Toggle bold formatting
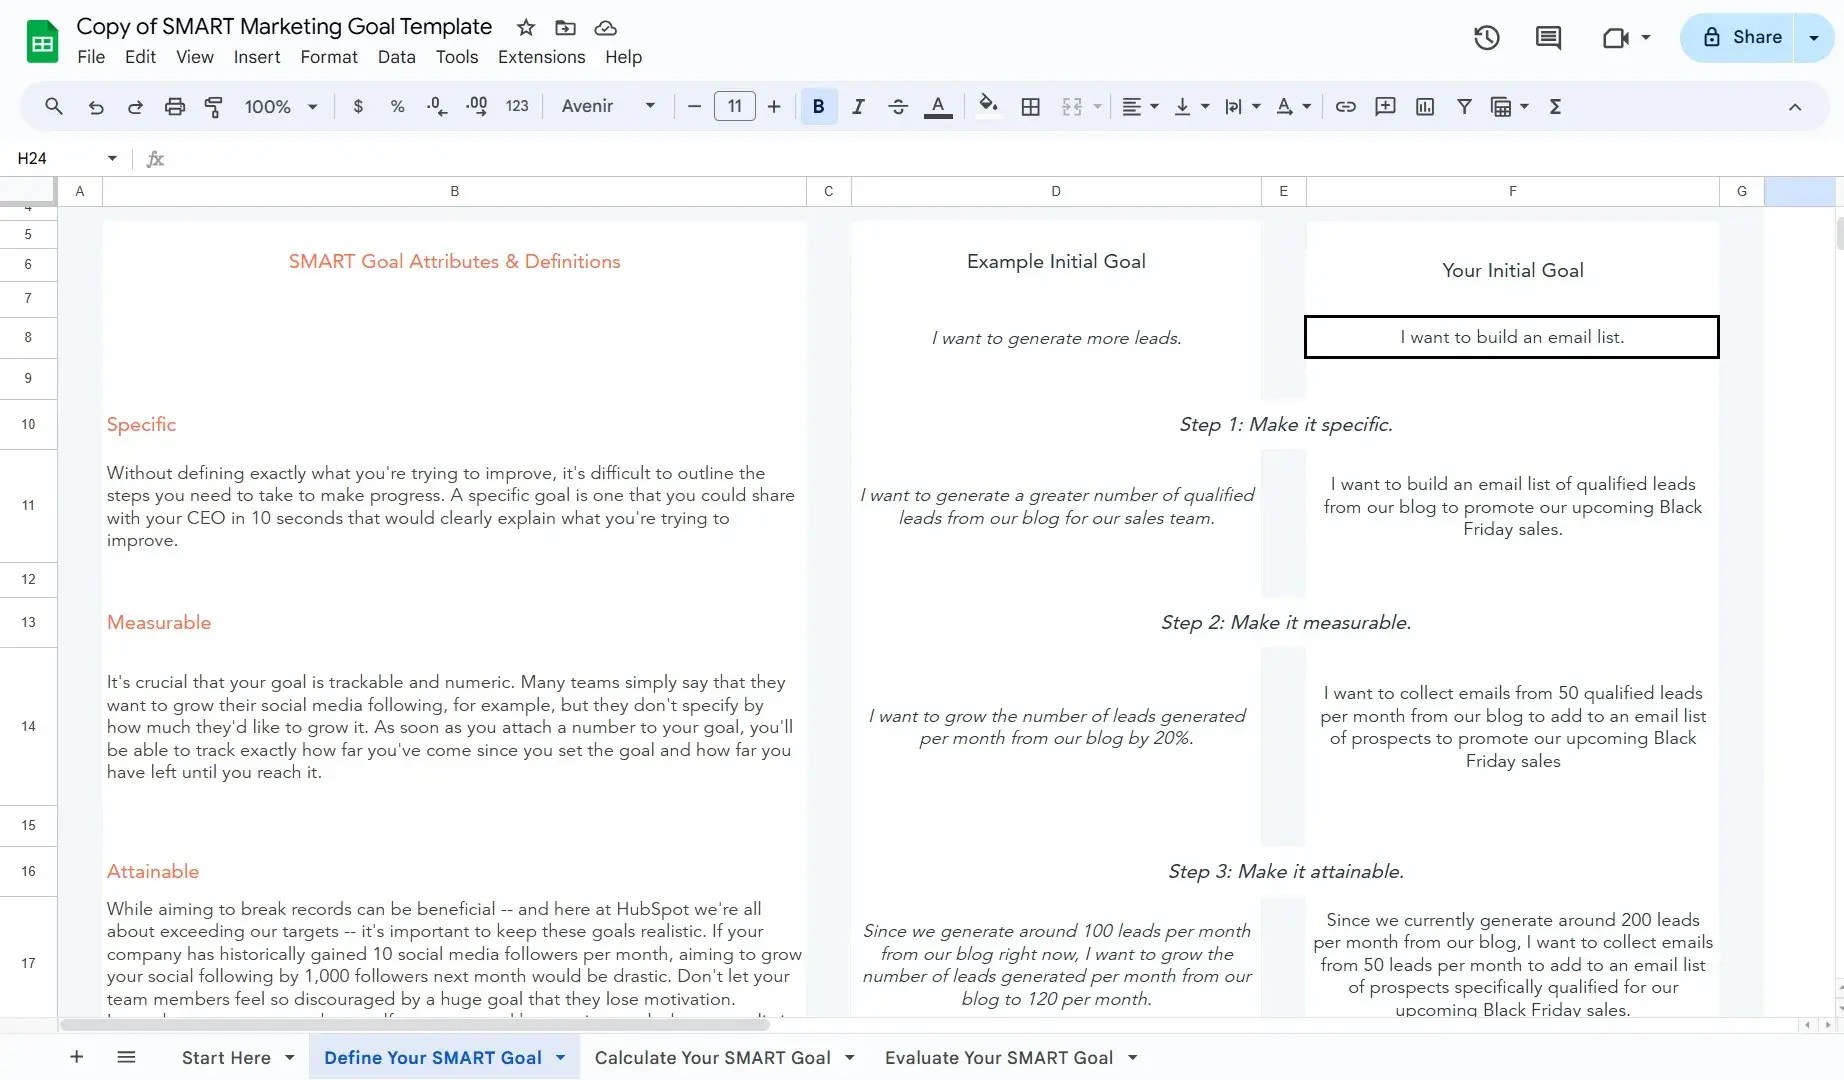Image resolution: width=1844 pixels, height=1080 pixels. point(818,106)
